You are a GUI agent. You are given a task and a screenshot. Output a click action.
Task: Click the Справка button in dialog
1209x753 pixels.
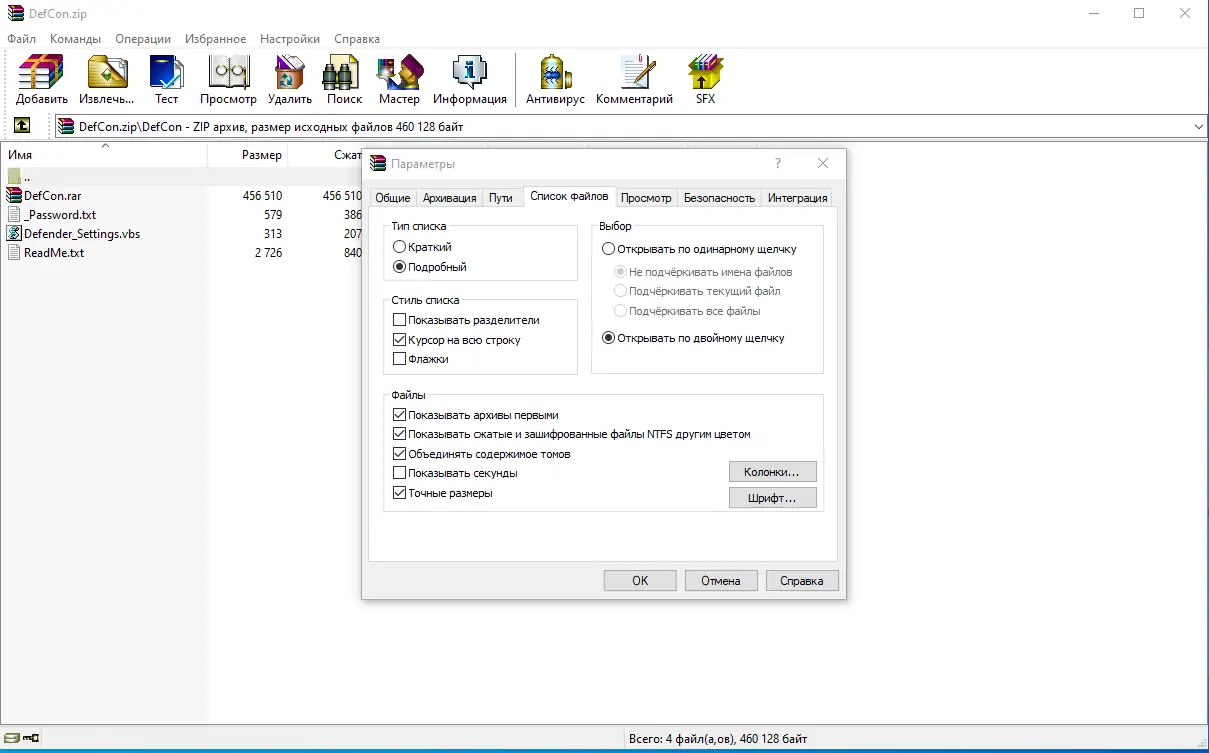(802, 581)
